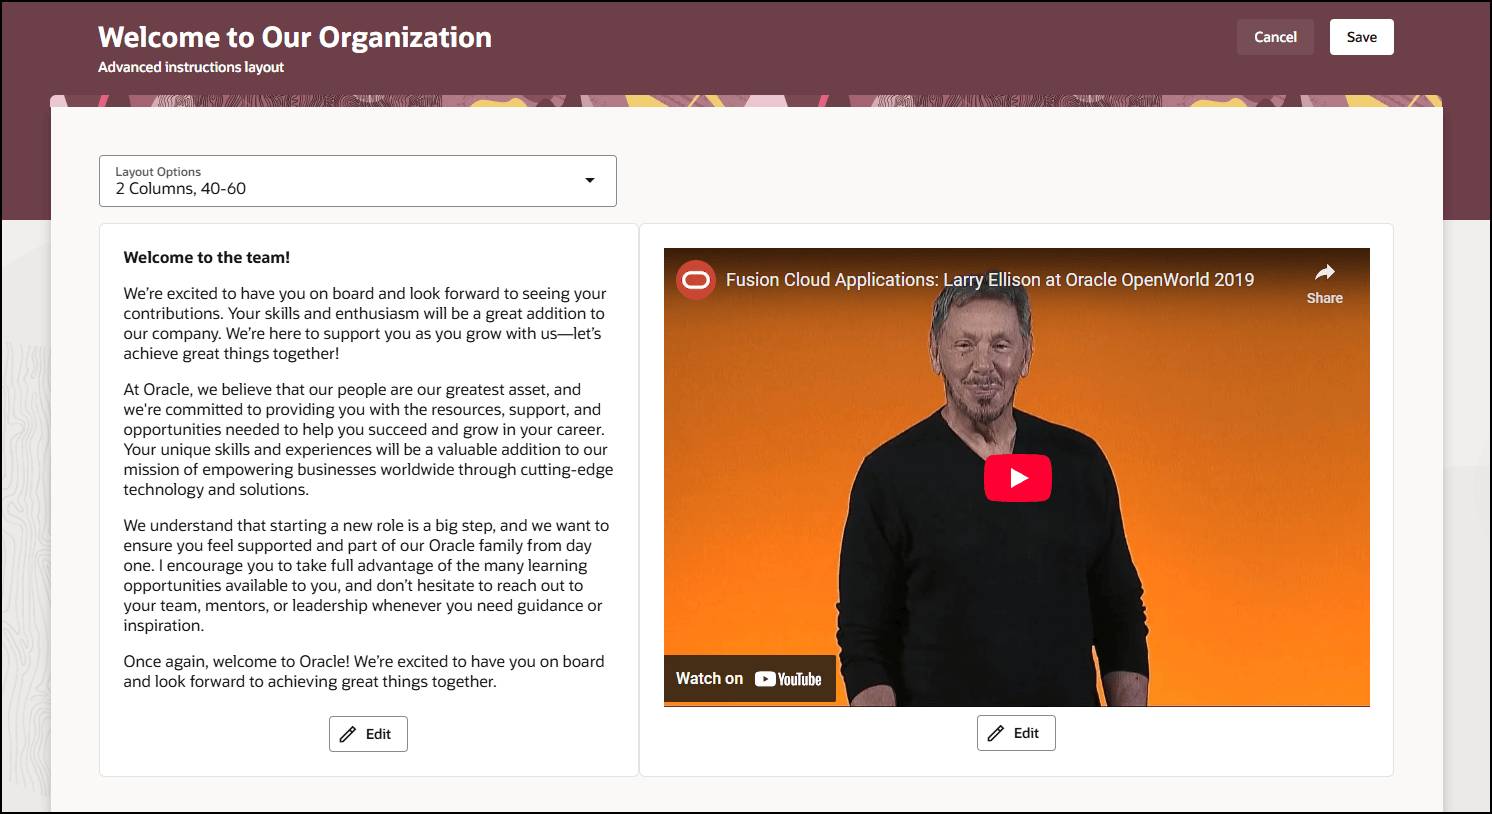Click the Oracle channel logo icon

[696, 280]
